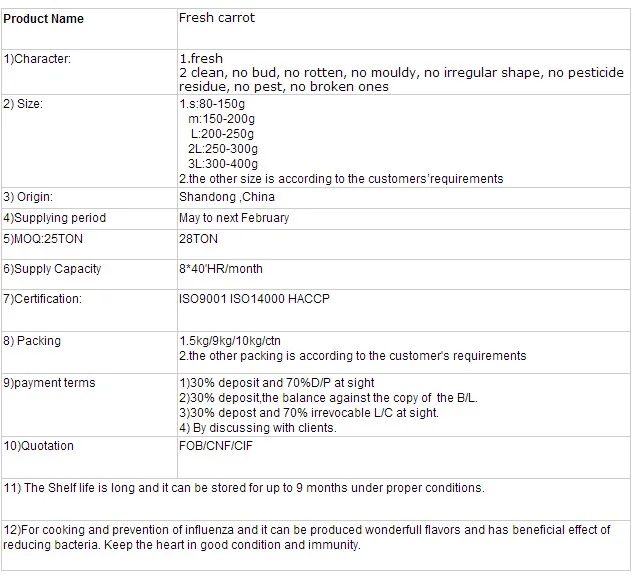Click the 9)payment terms label
635x576 pixels.
(49, 383)
